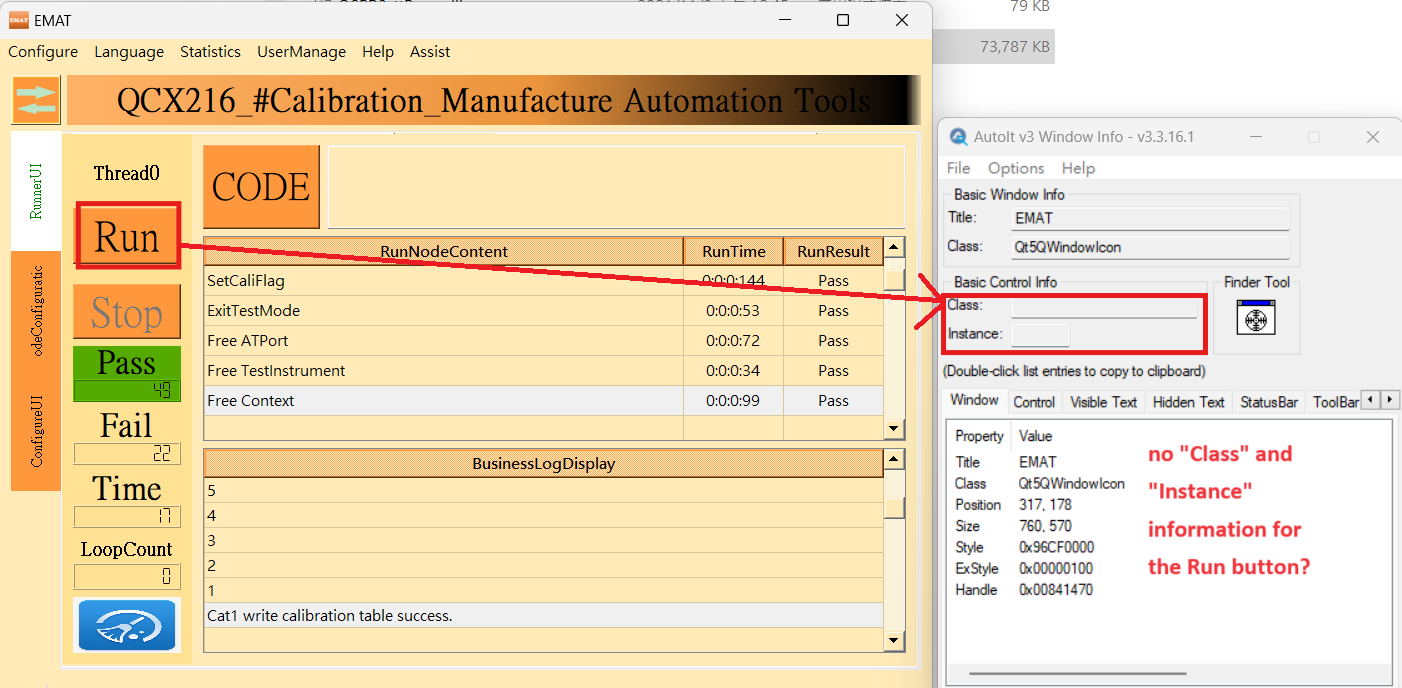Select the Free Context row
1402x688 pixels.
544,401
